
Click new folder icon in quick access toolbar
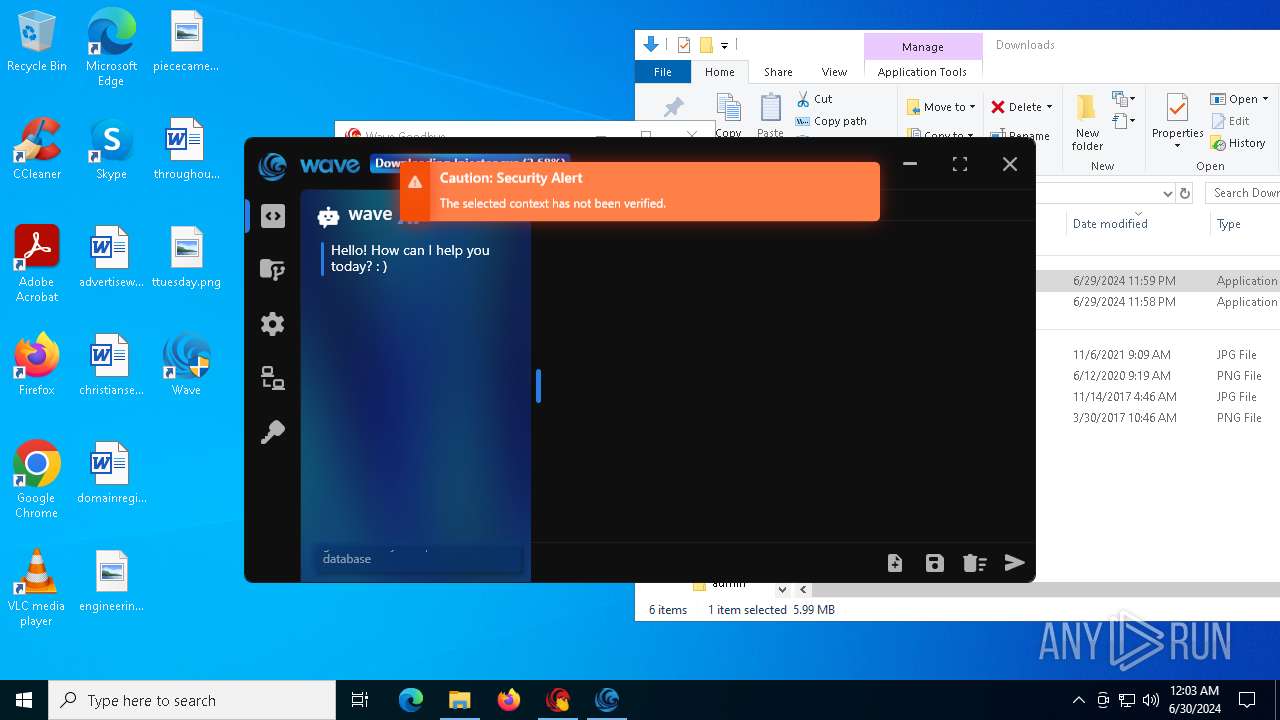click(x=706, y=45)
